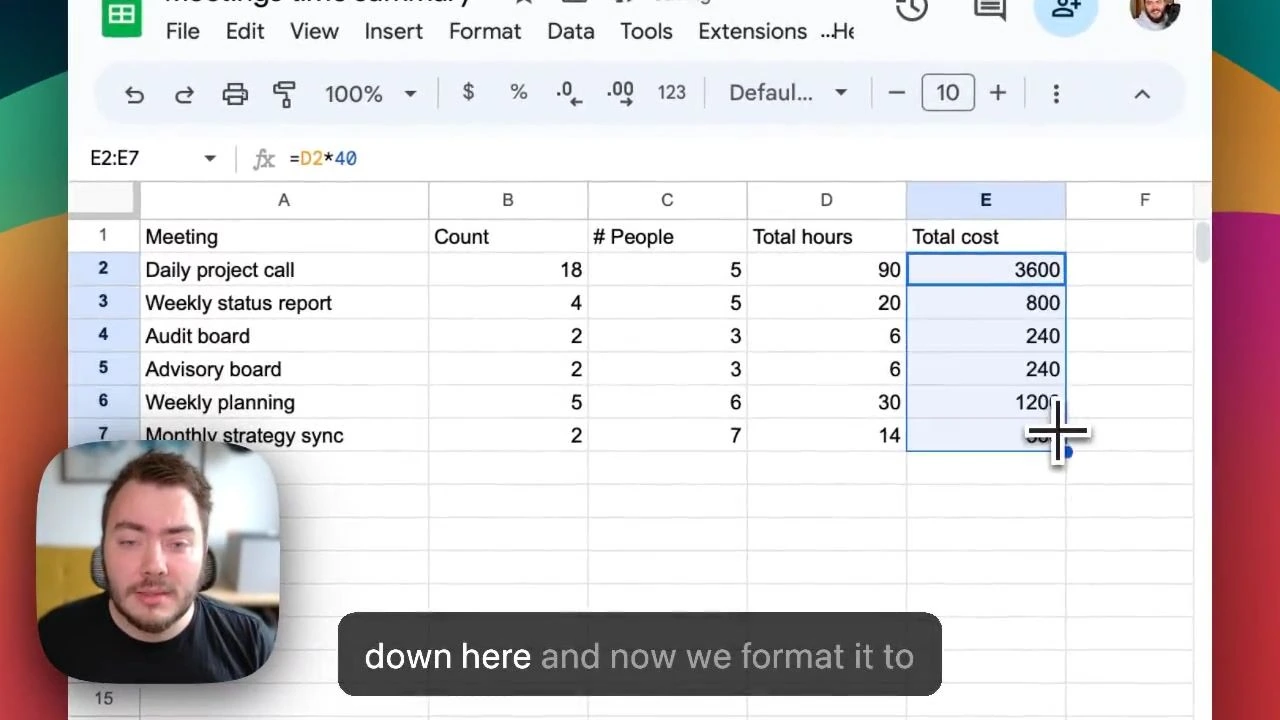The width and height of the screenshot is (1280, 720).
Task: Open the Default font dropdown
Action: 787,93
